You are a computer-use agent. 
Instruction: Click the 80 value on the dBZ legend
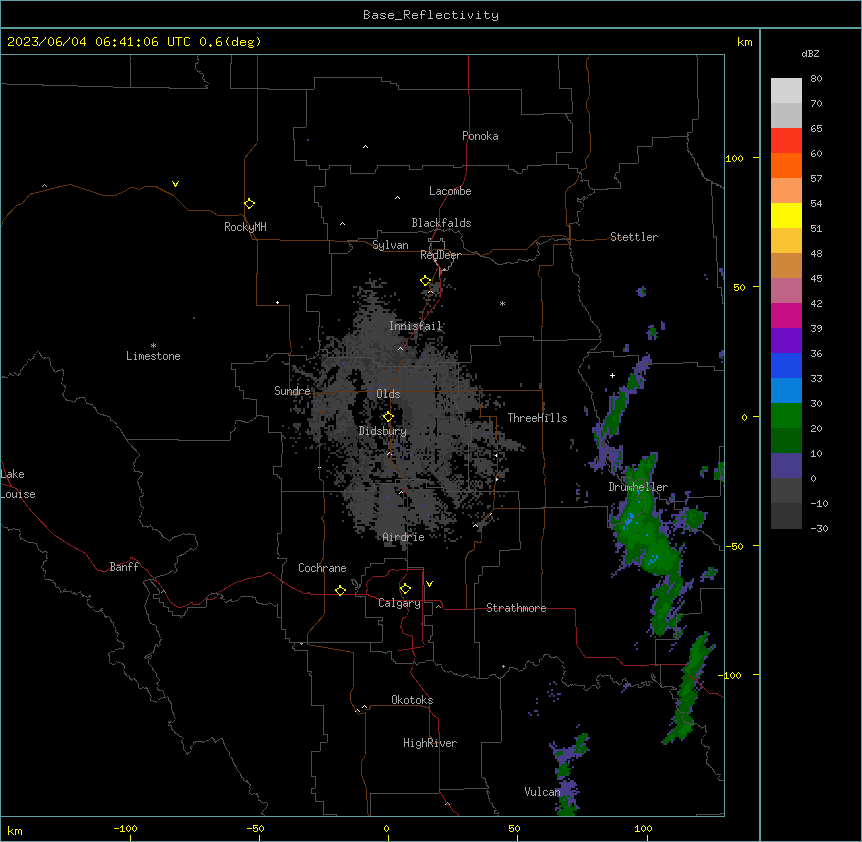pos(816,79)
